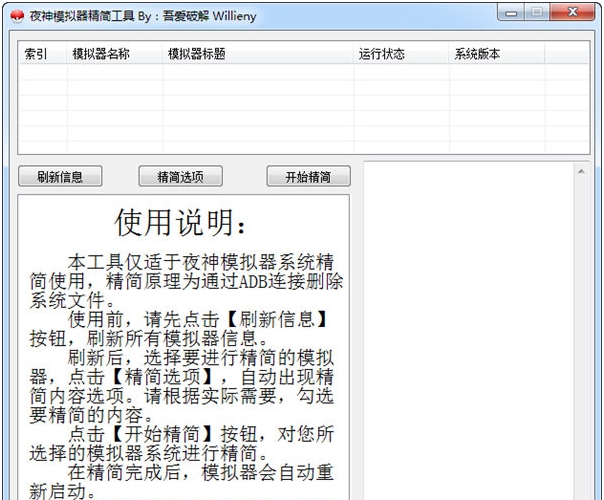Viewport: 604px width, 500px height.
Task: Select the 系统版本 column header
Action: 497,54
